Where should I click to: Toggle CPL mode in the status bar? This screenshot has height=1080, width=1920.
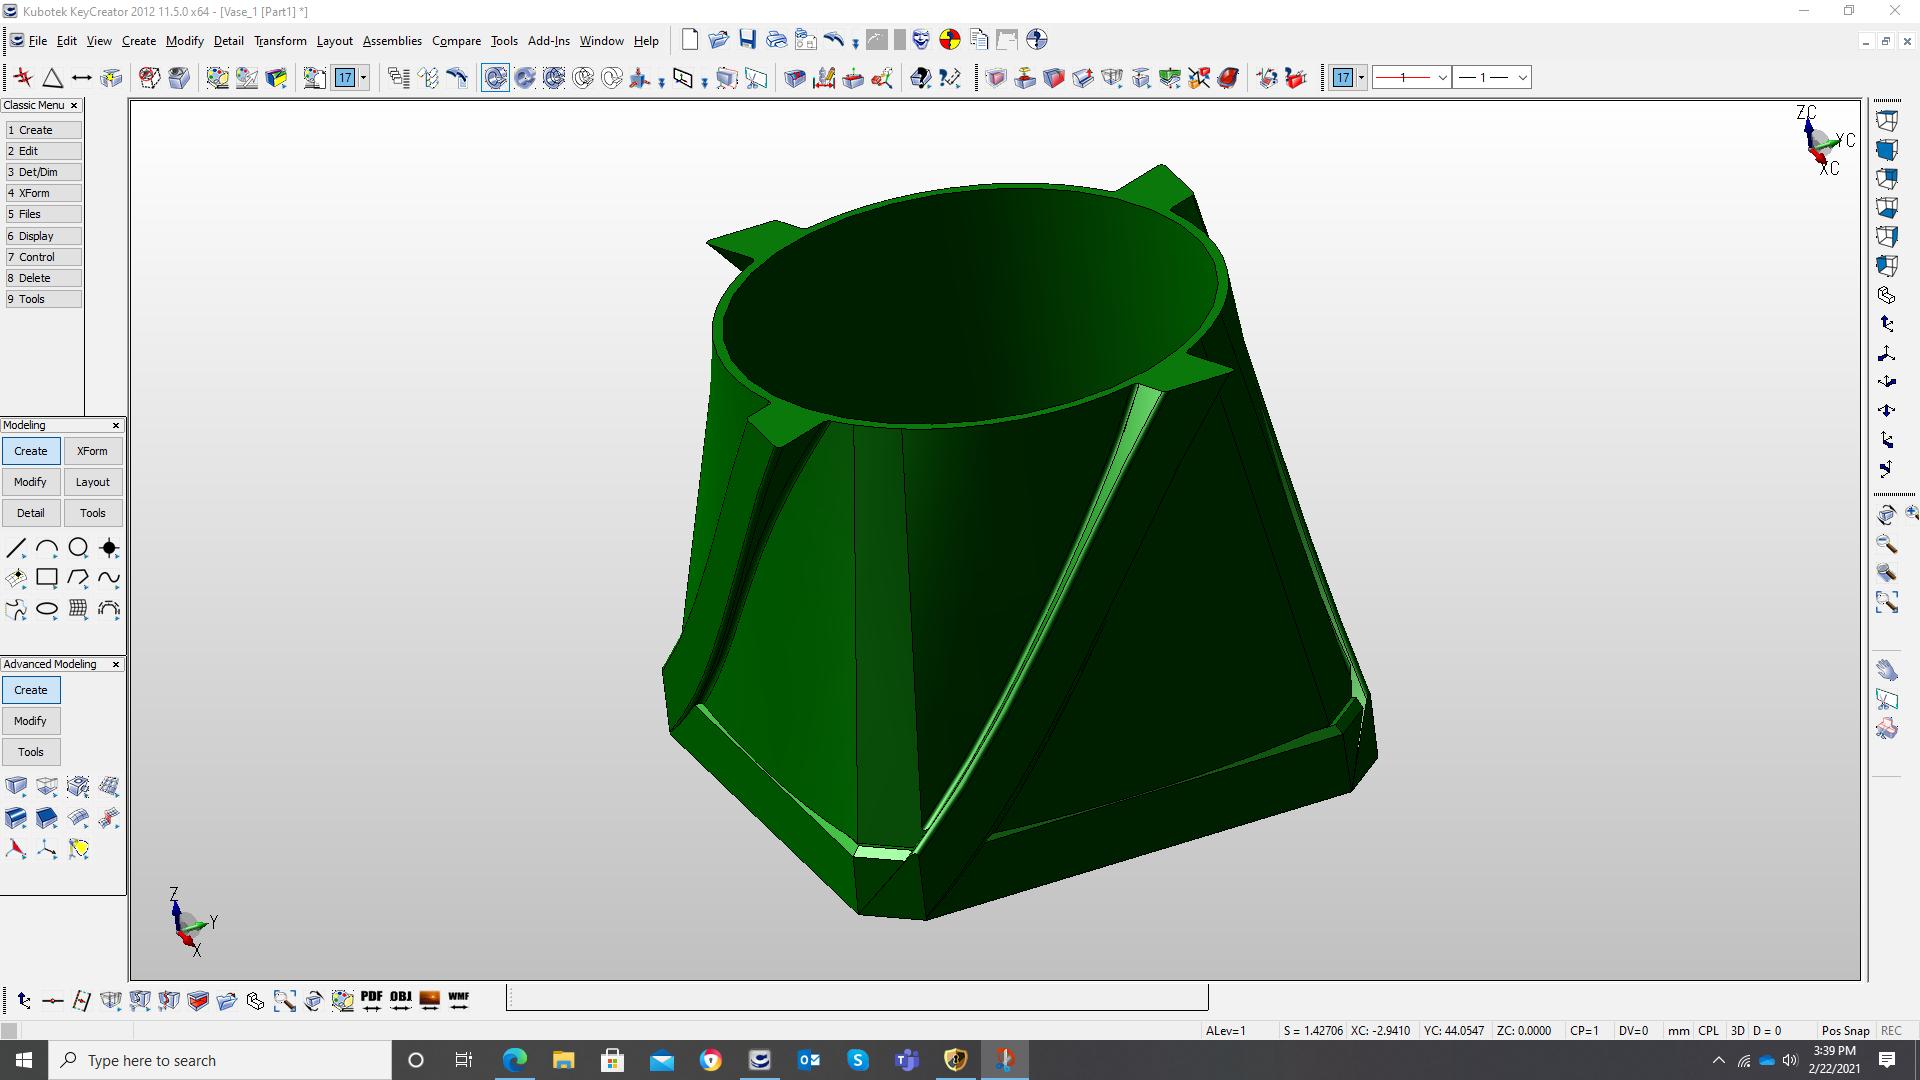click(1709, 1030)
